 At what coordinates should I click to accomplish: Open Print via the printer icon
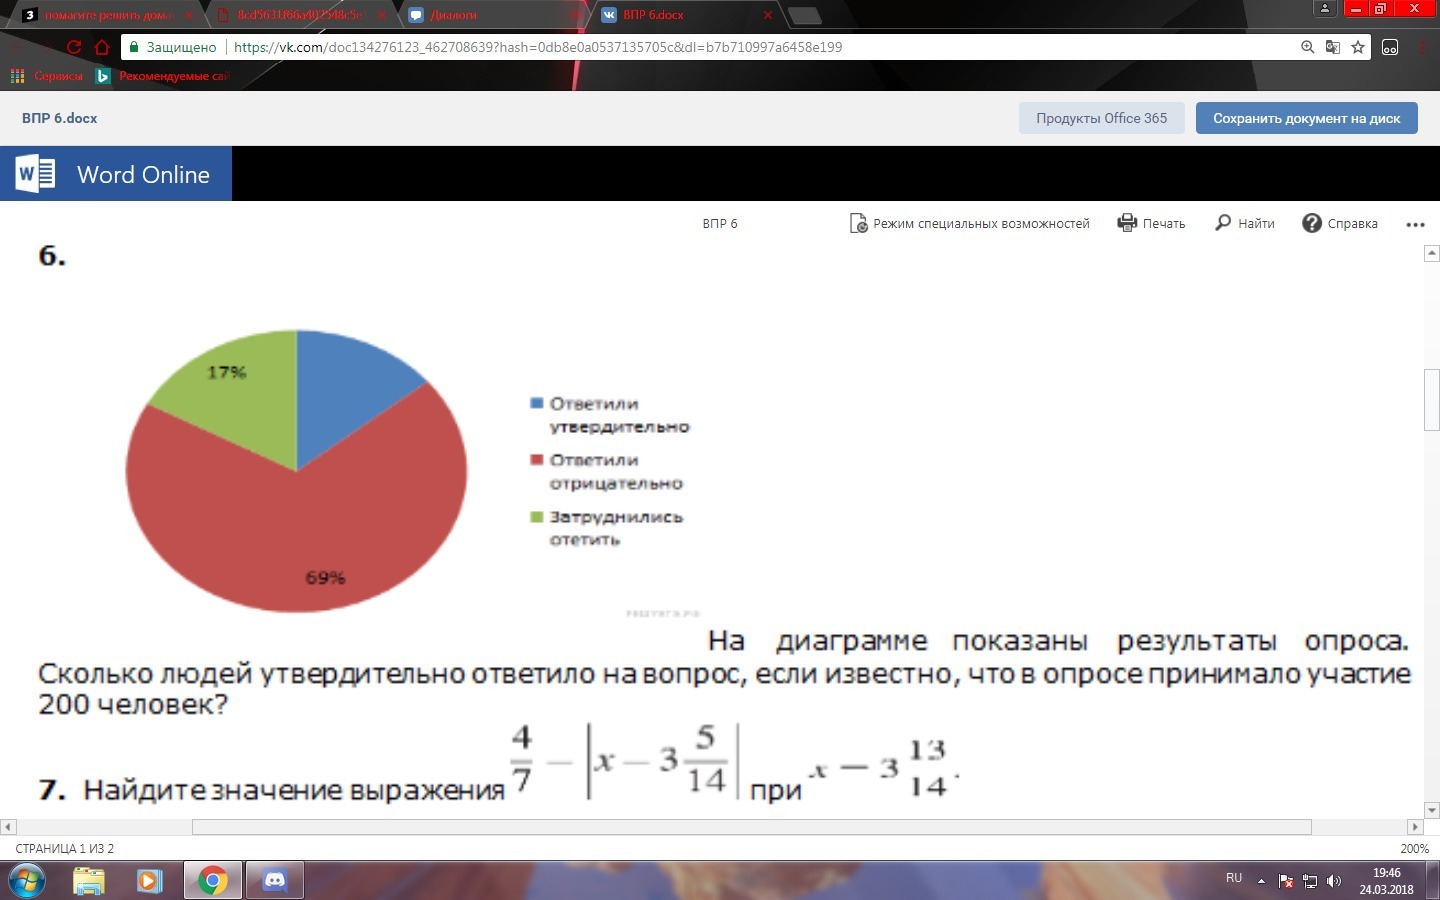1127,223
